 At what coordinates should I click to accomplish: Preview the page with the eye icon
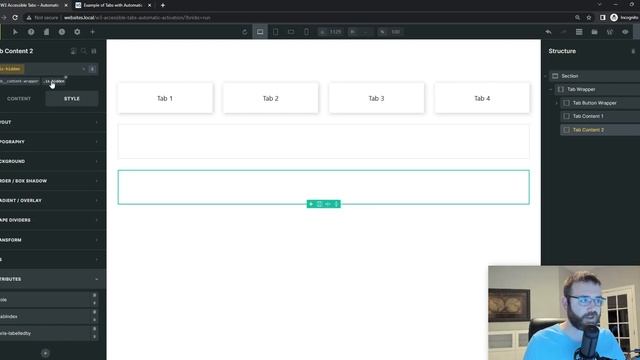pos(625,32)
